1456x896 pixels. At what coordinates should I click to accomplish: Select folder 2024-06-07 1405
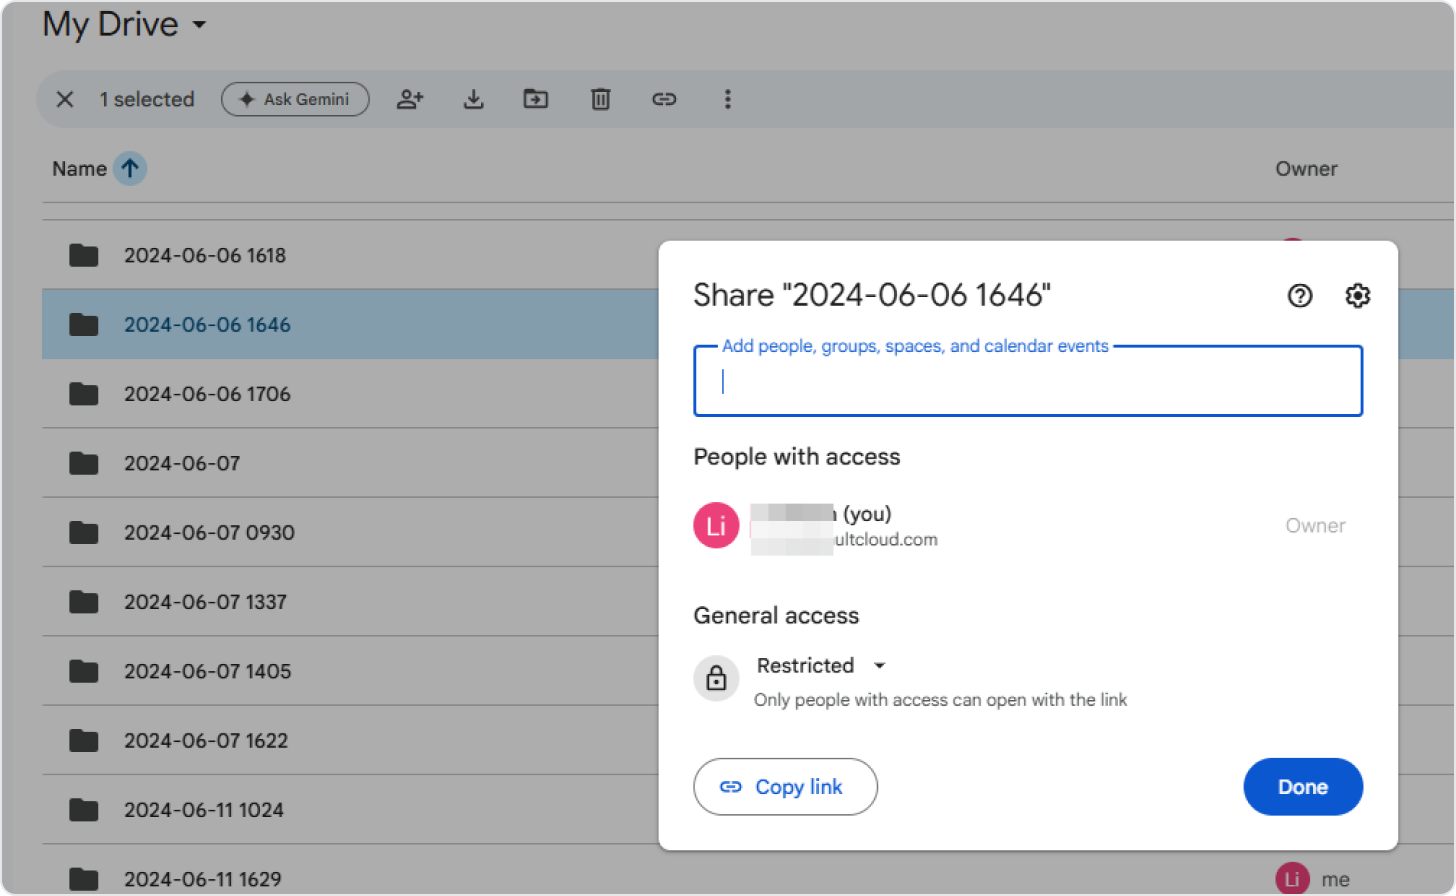207,671
